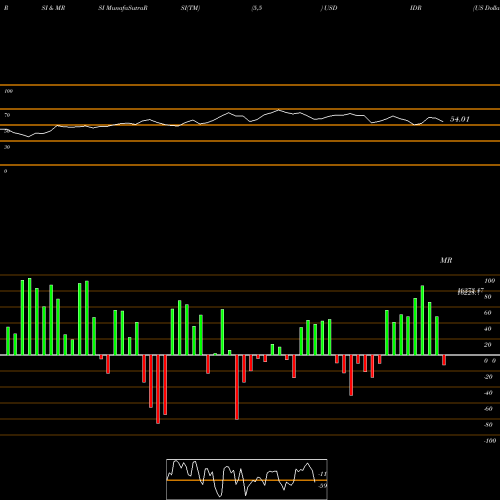Image resolution: width=500 pixels, height=500 pixels.
Task: Click the 'SI(TM)' header label
Action: coord(190,8)
